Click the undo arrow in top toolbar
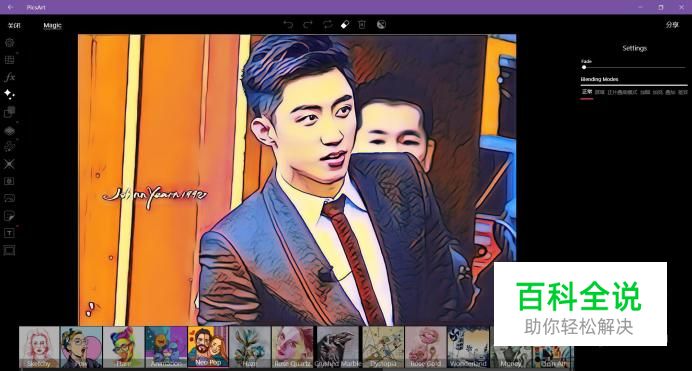 coord(288,25)
